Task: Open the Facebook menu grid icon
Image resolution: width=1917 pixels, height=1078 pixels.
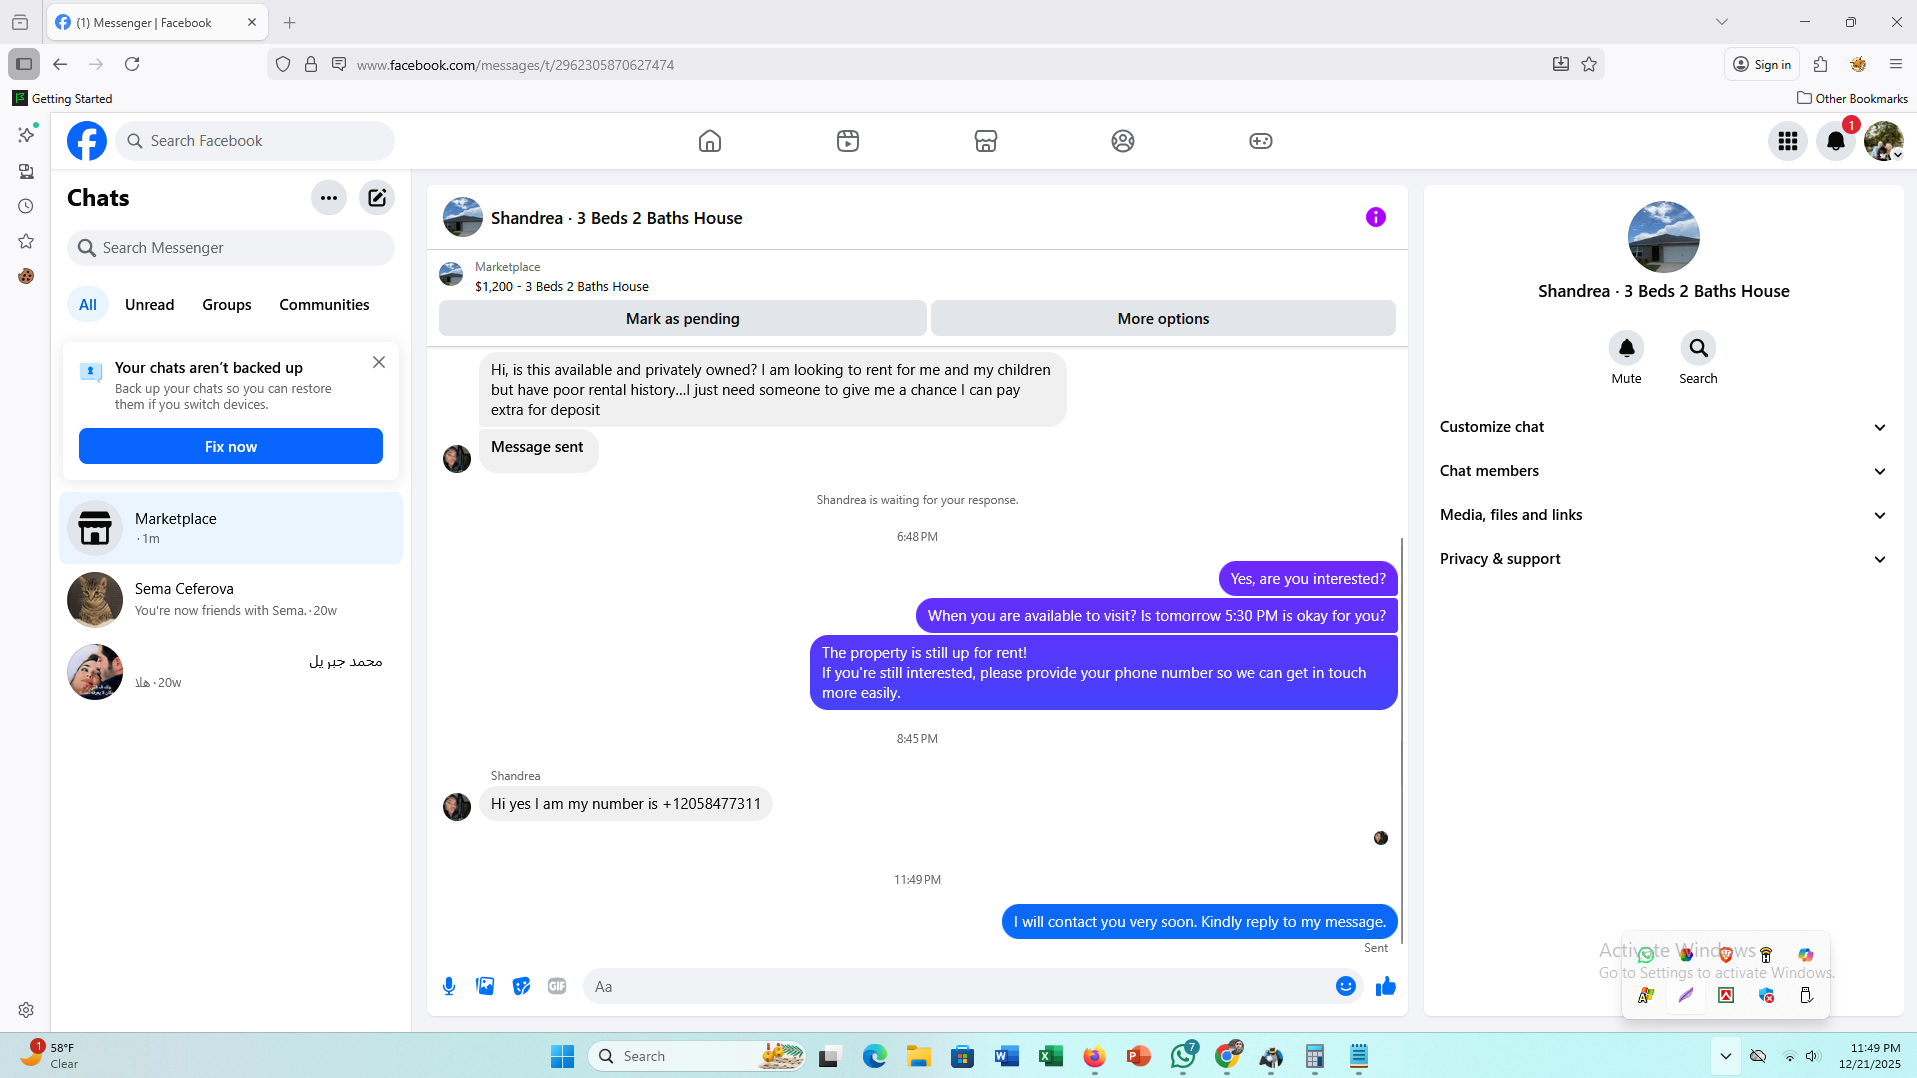Action: [x=1788, y=141]
